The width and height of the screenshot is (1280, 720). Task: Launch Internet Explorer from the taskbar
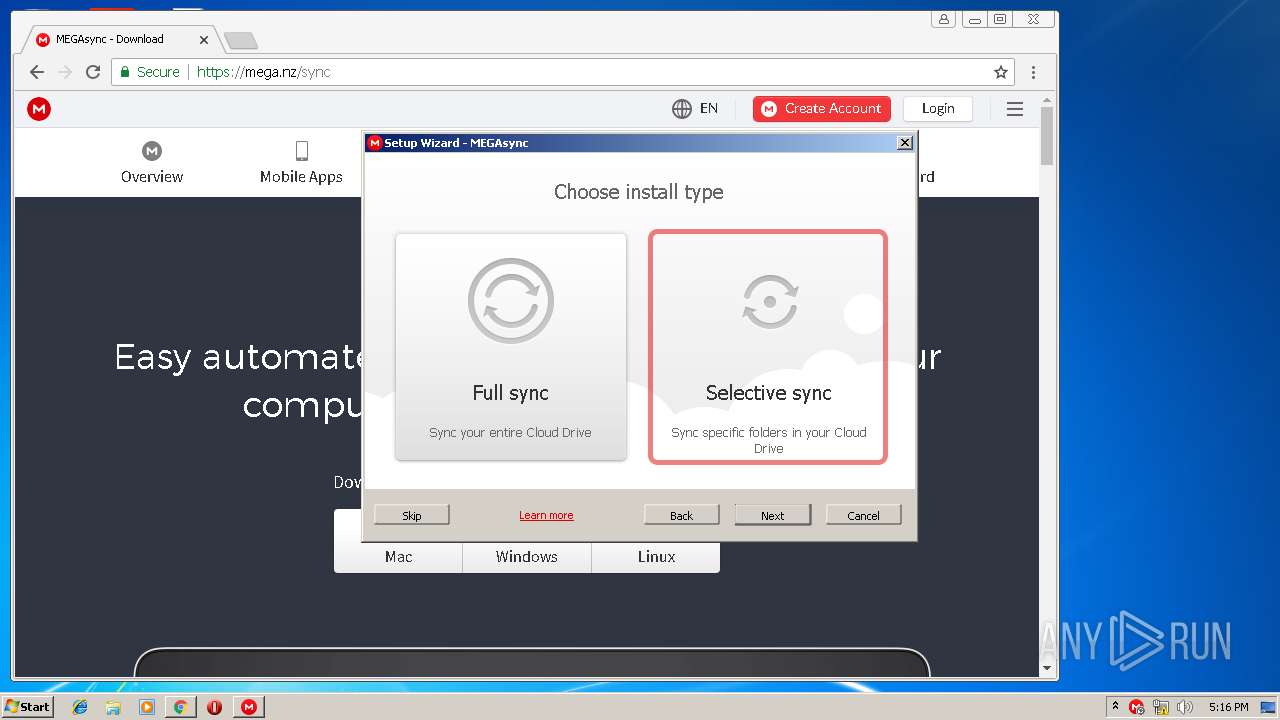[x=80, y=707]
